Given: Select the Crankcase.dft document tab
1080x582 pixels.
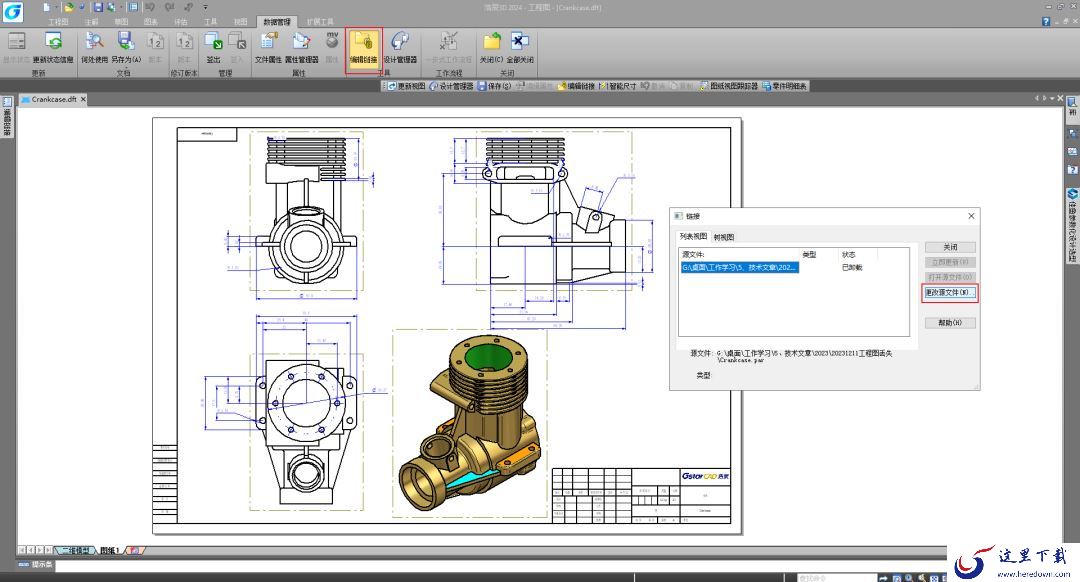Looking at the screenshot, I should point(53,99).
